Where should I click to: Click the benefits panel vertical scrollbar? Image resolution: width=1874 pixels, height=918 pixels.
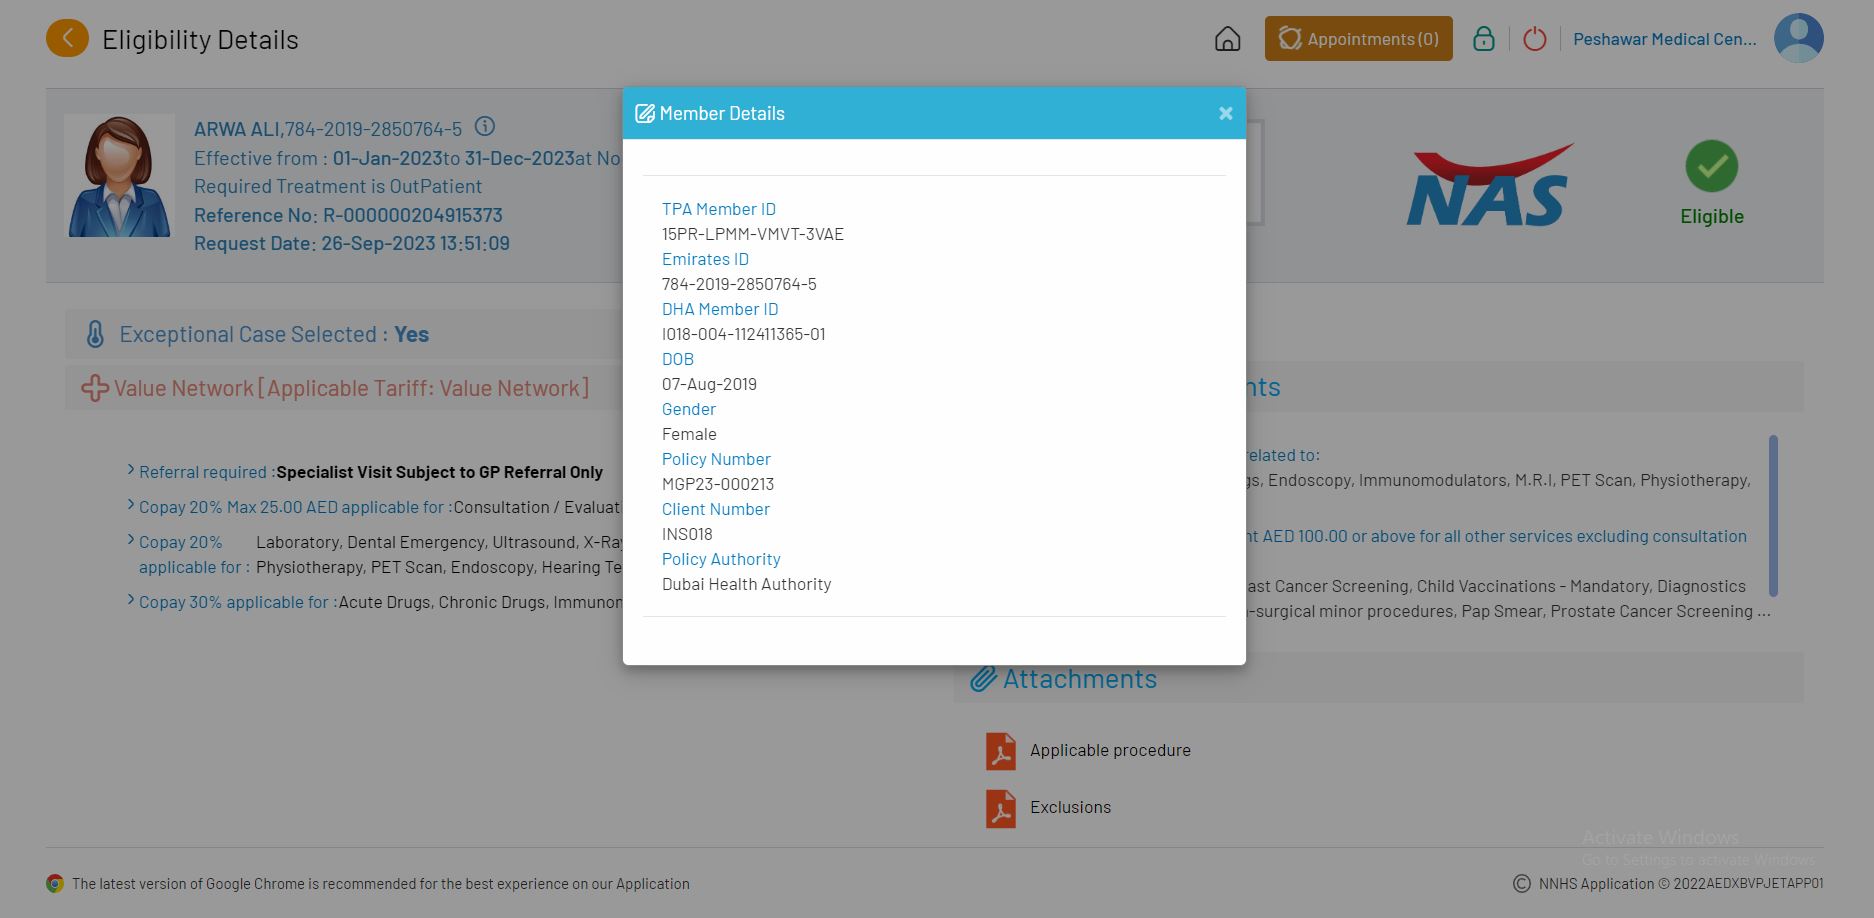point(1772,515)
